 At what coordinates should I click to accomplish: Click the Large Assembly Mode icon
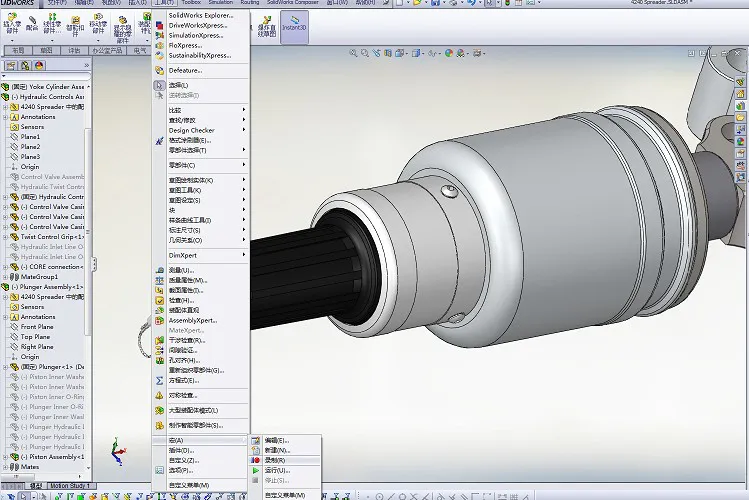click(x=160, y=410)
